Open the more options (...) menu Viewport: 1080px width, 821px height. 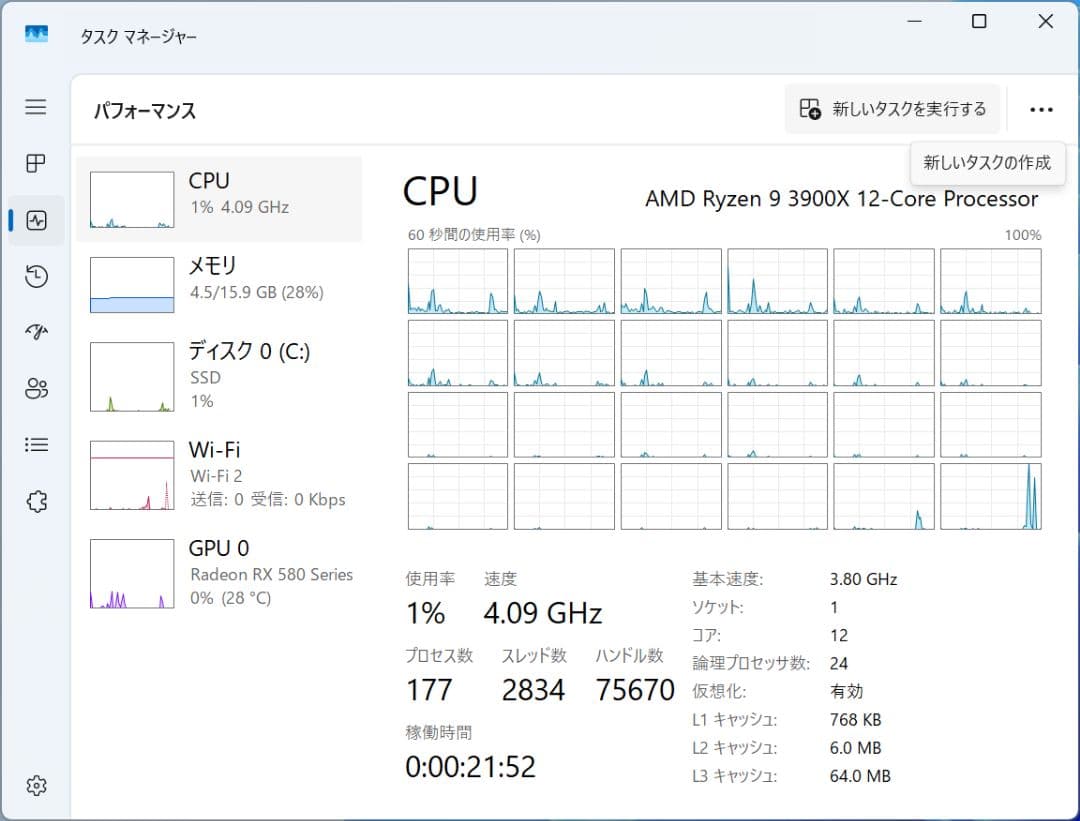point(1041,109)
